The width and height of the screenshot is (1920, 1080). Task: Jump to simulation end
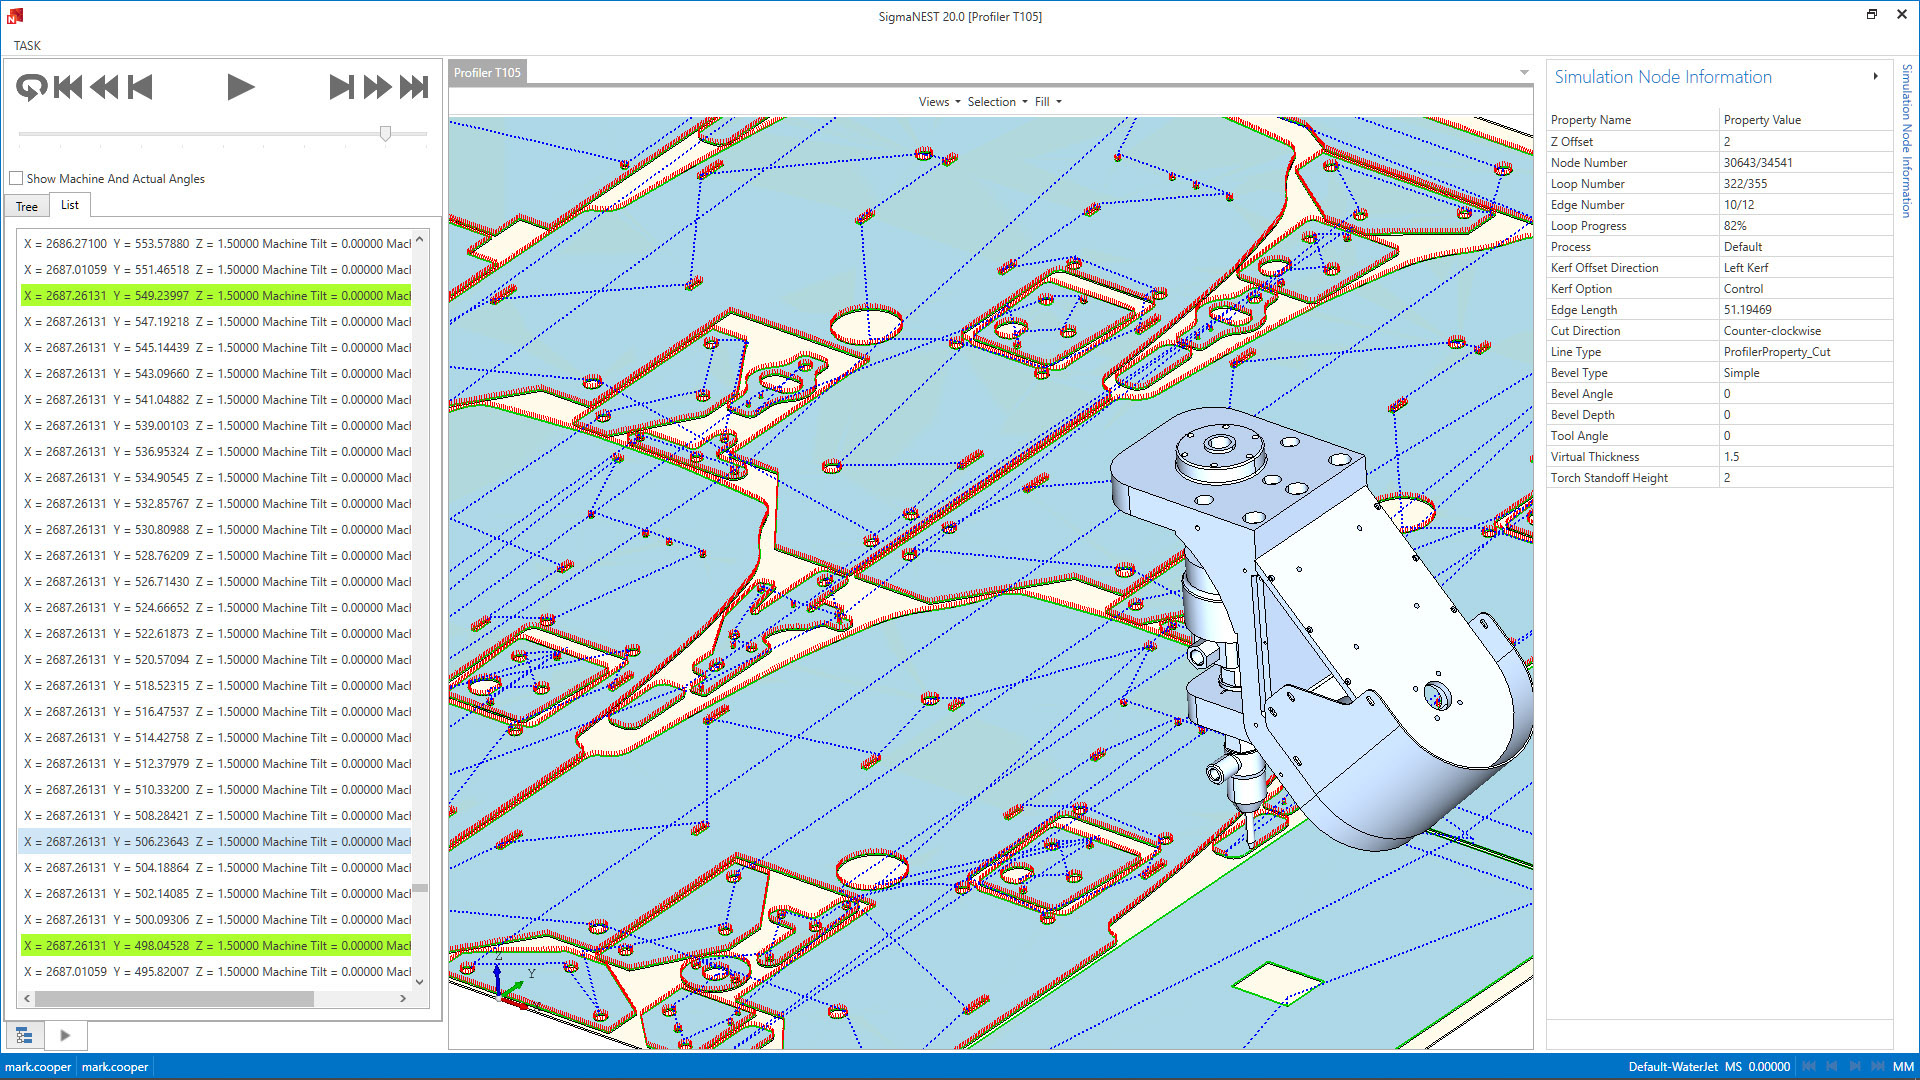click(x=414, y=88)
